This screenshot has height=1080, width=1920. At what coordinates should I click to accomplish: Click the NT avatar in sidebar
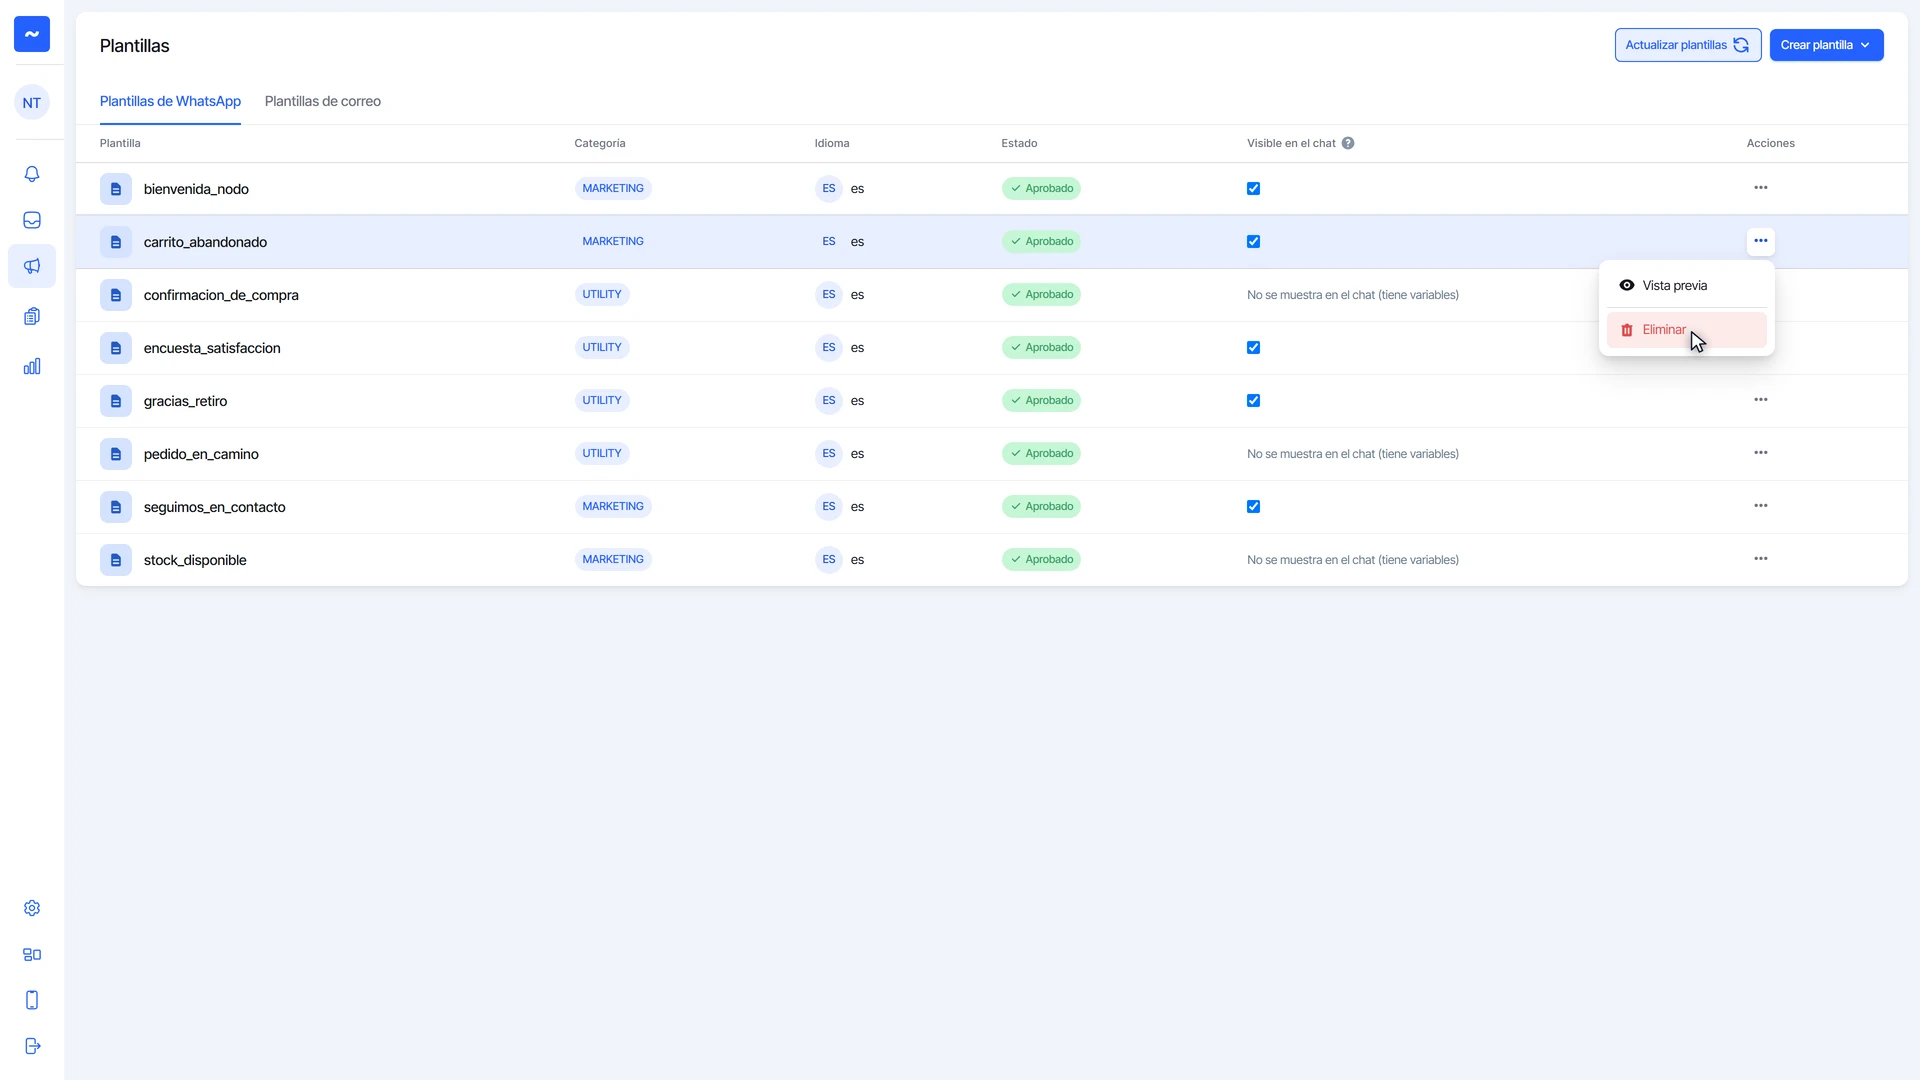[32, 102]
